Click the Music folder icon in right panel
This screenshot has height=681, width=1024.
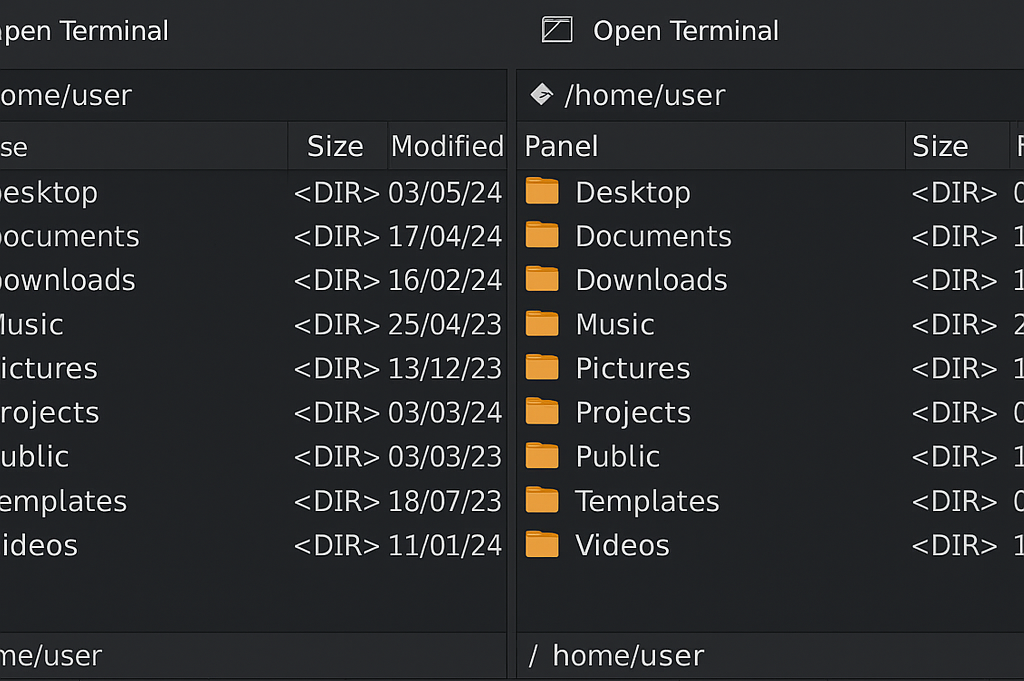[x=542, y=323]
